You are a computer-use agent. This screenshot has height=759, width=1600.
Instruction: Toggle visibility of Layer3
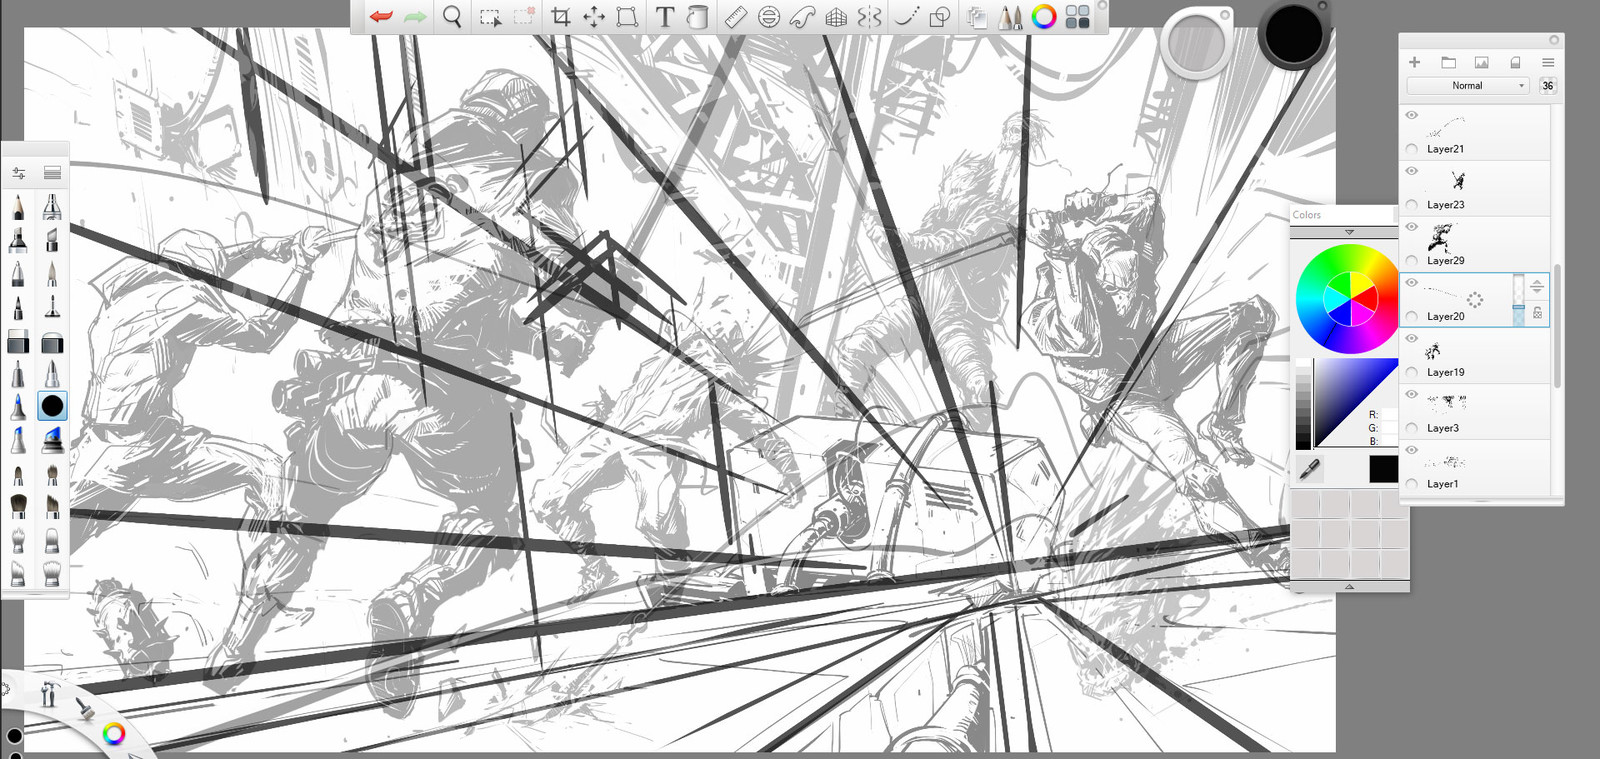[x=1412, y=394]
